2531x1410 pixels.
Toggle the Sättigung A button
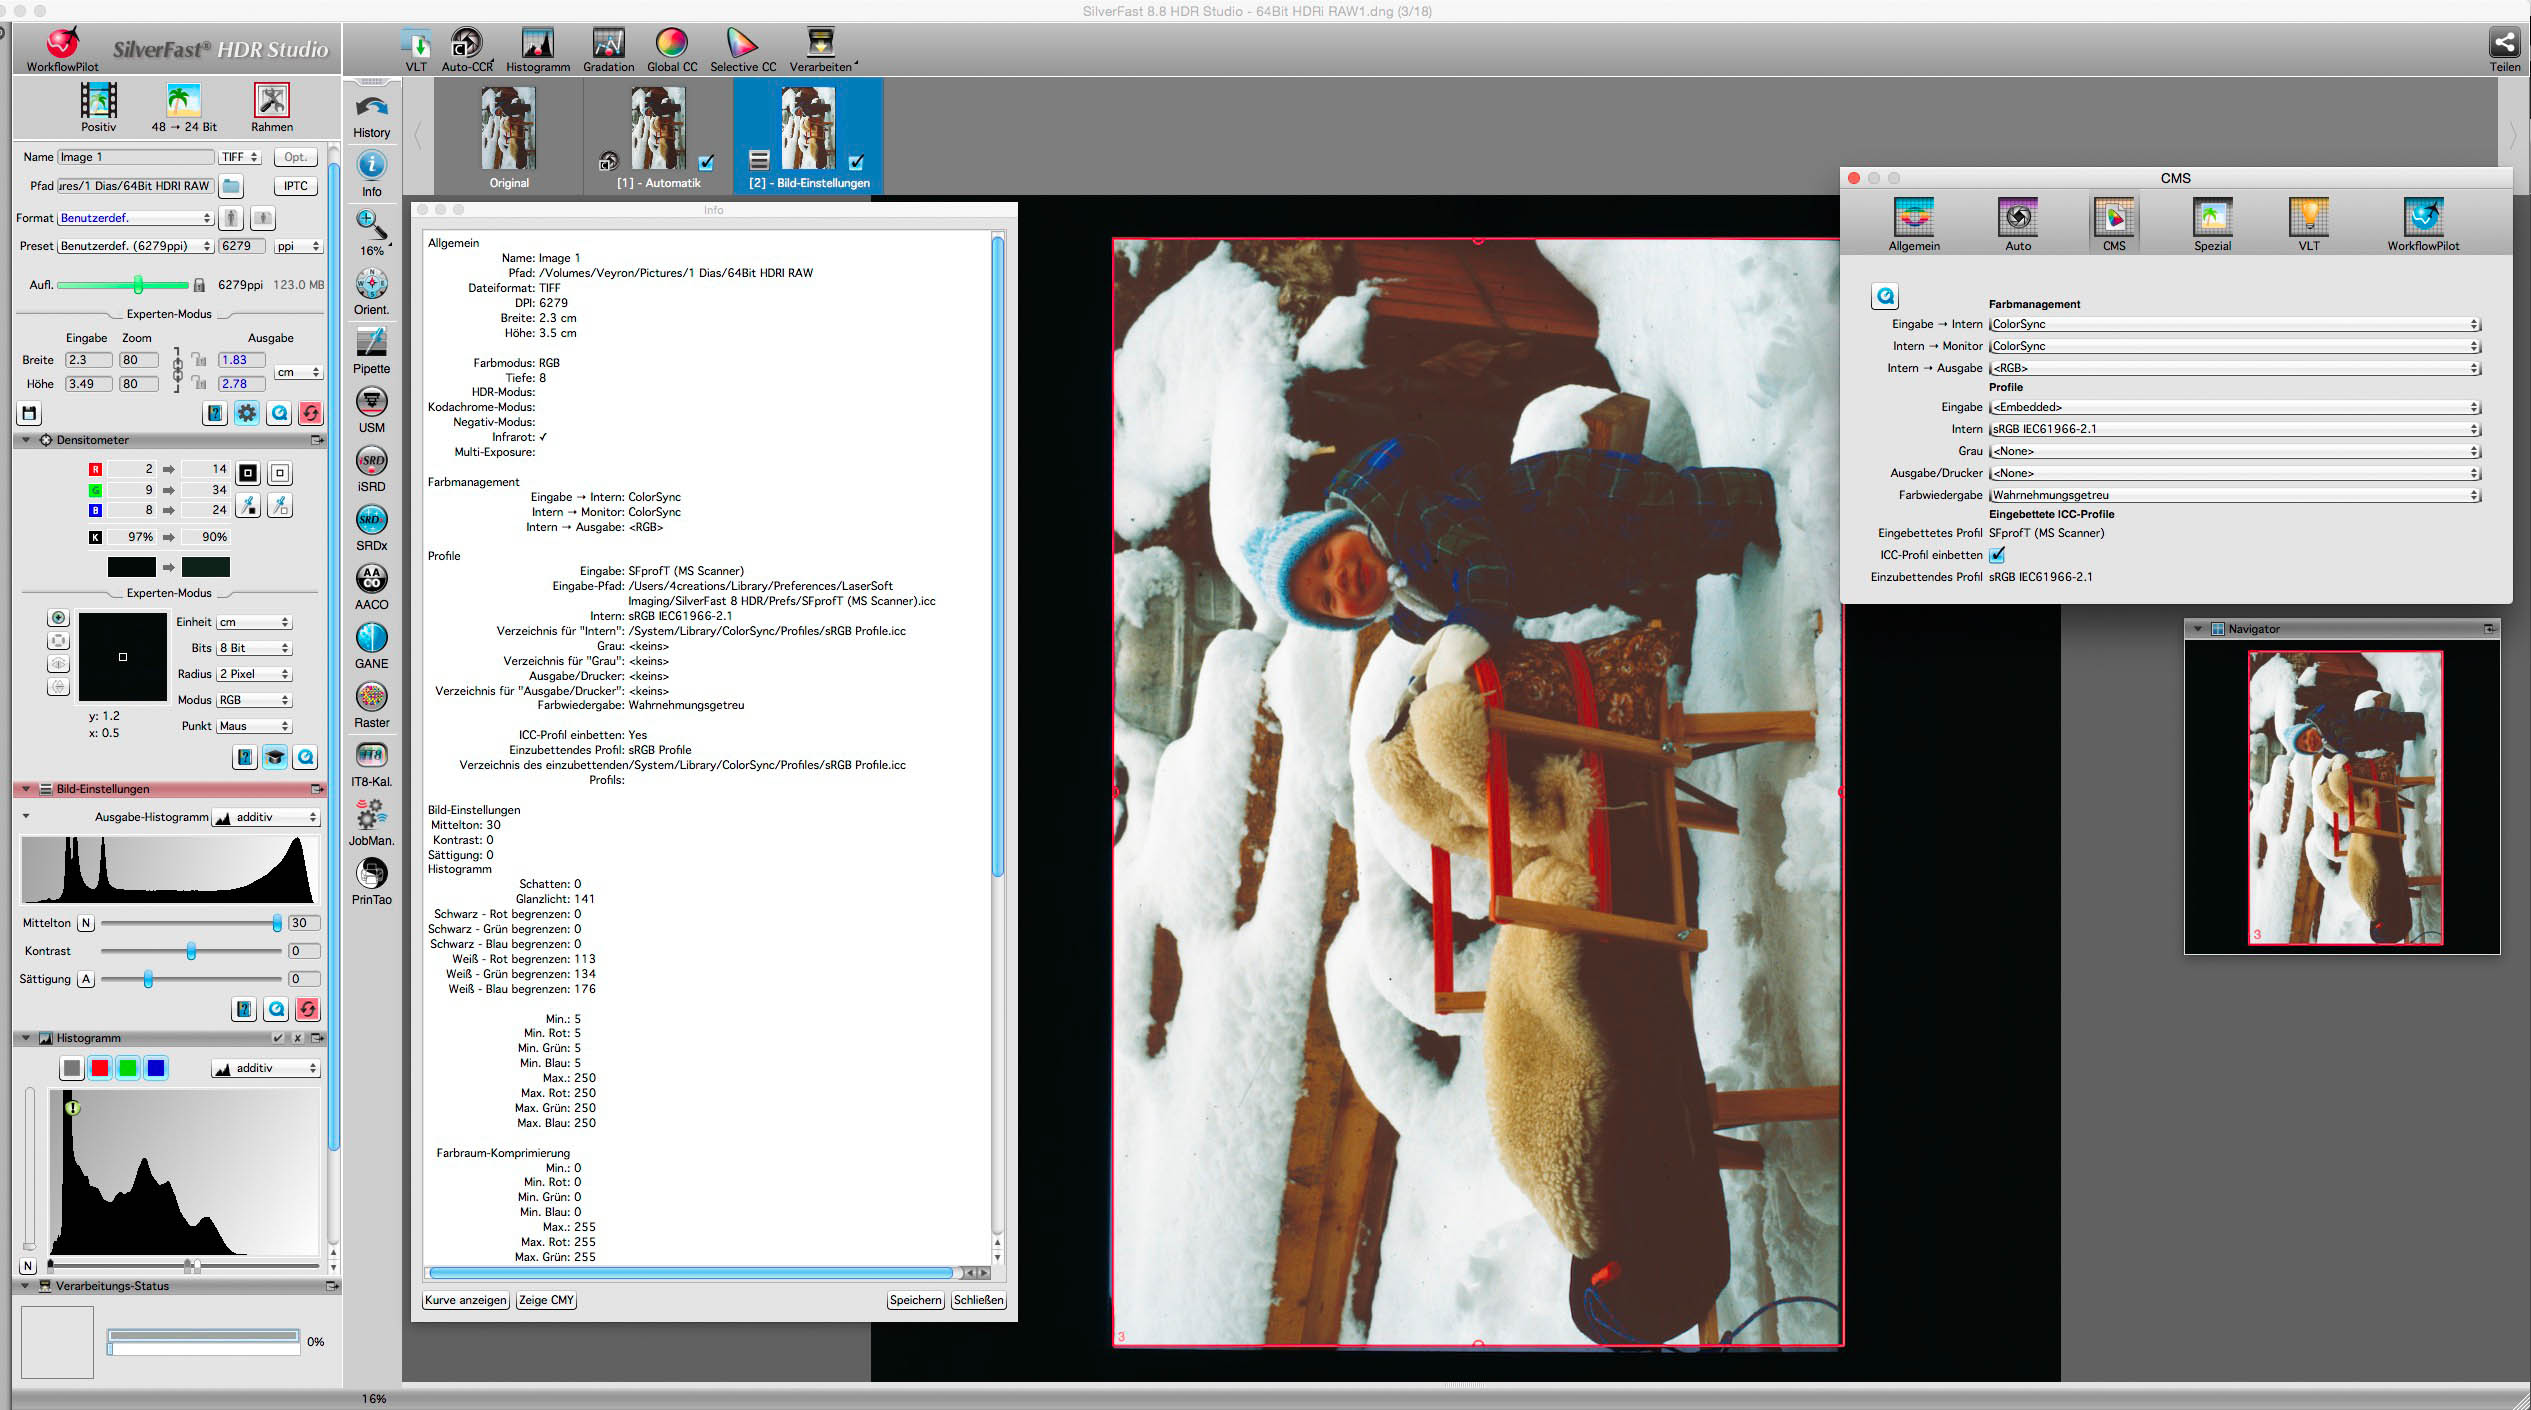coord(86,979)
